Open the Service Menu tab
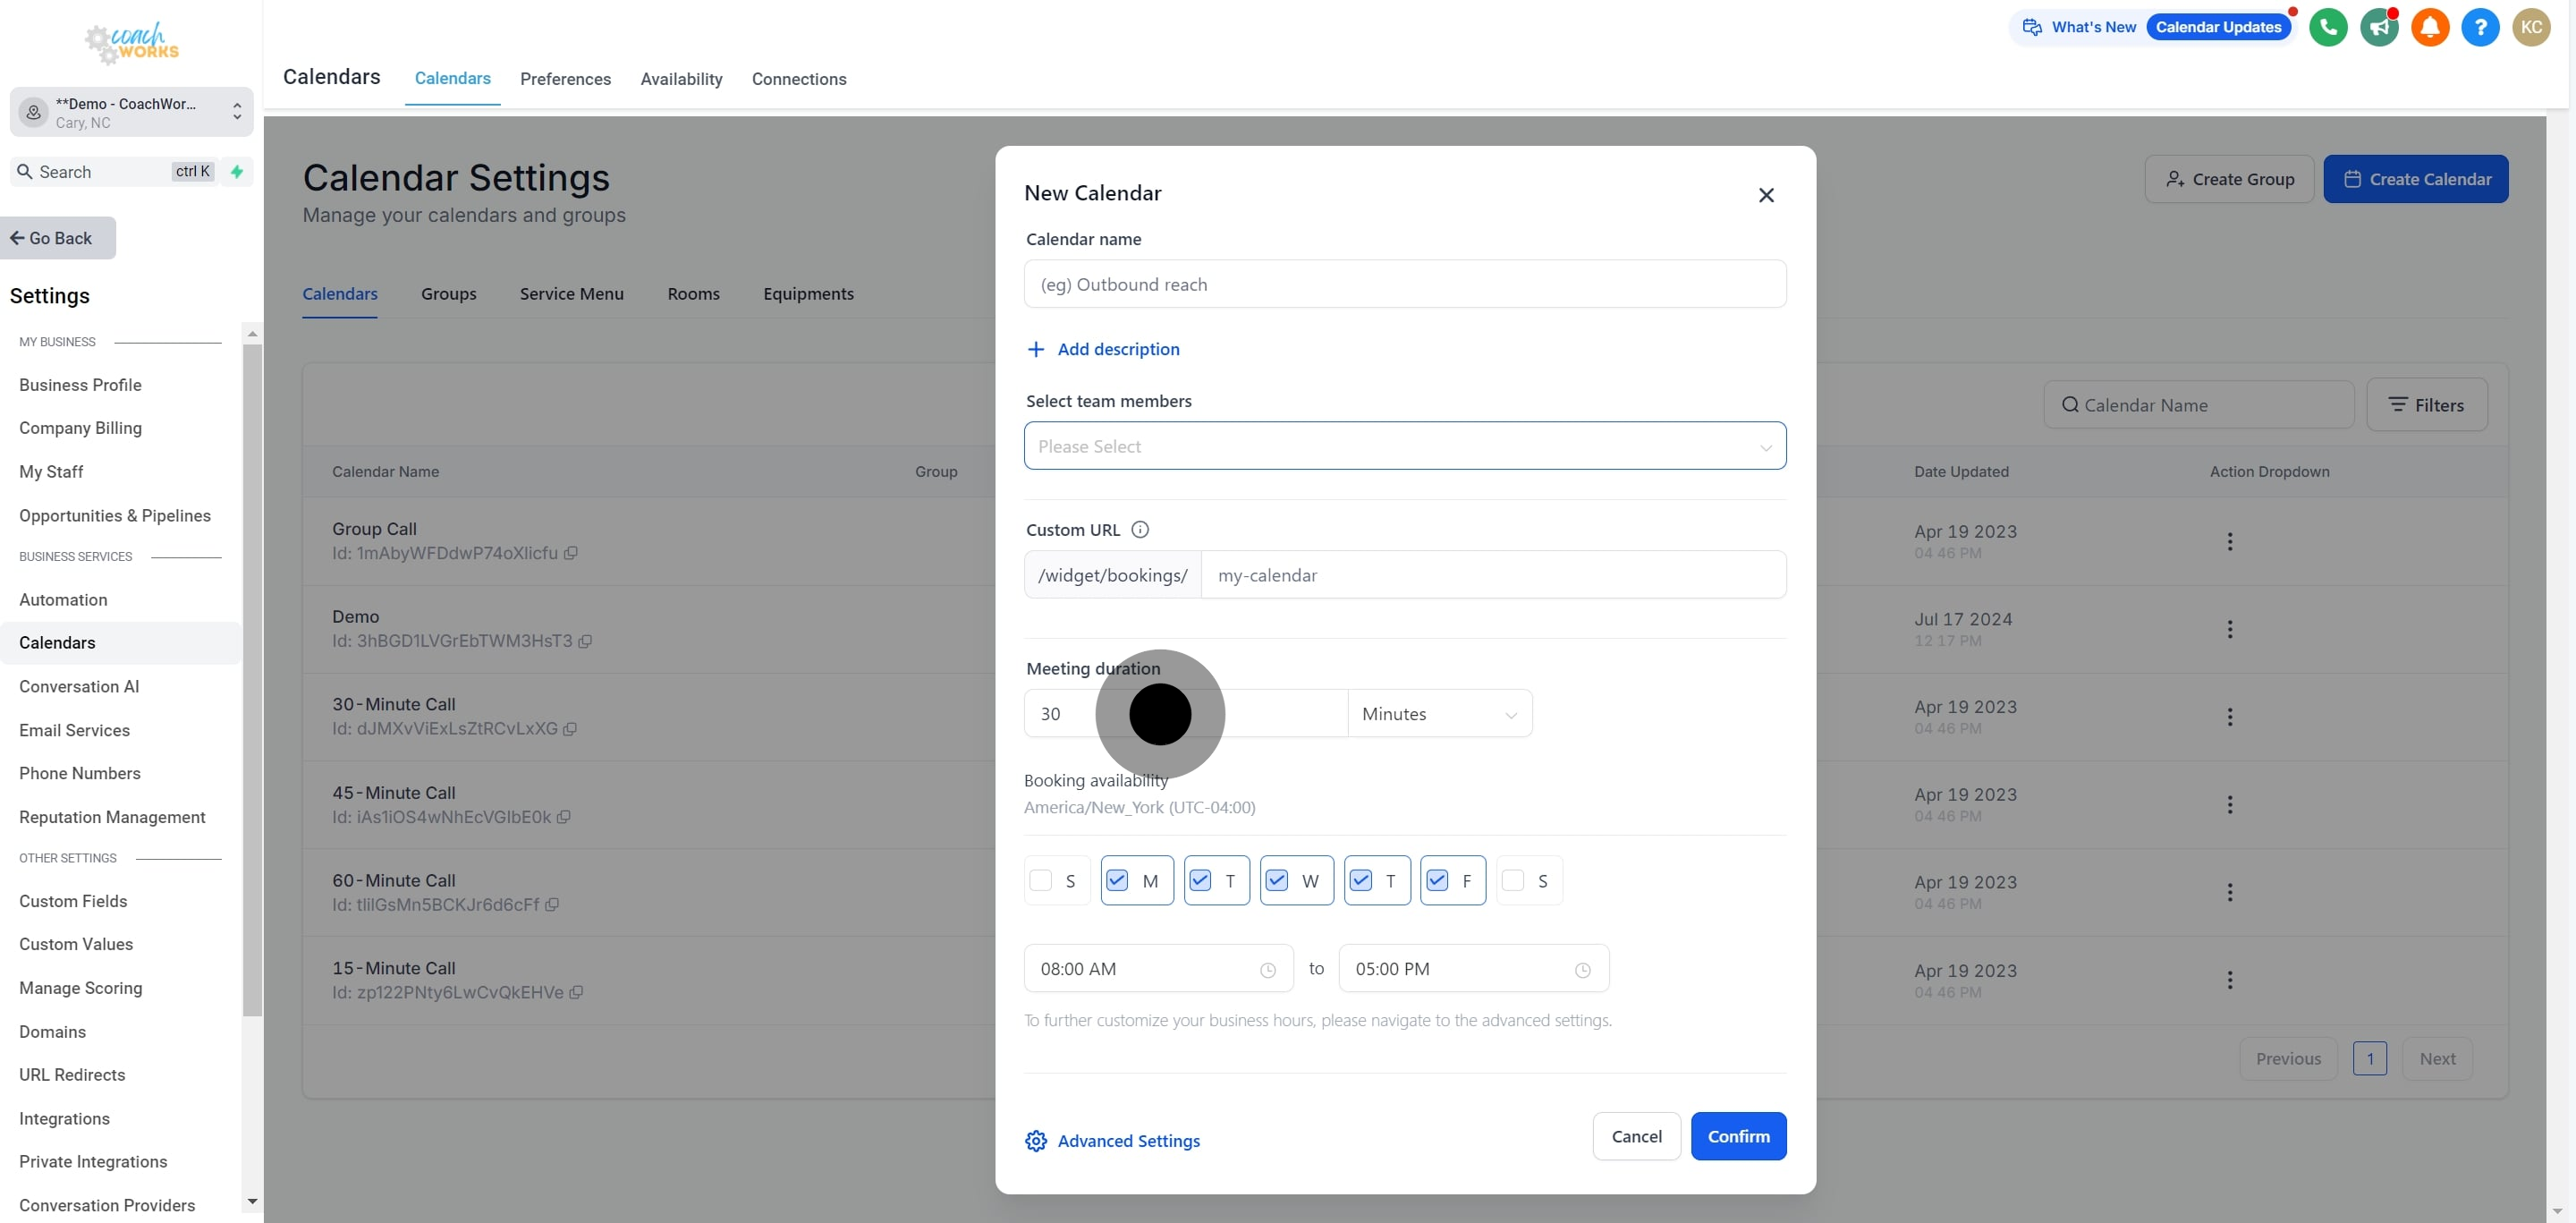2576x1223 pixels. coord(571,294)
